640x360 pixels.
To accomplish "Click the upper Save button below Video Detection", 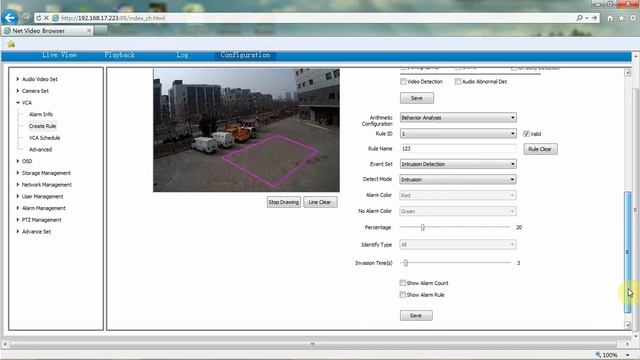I will pos(417,98).
